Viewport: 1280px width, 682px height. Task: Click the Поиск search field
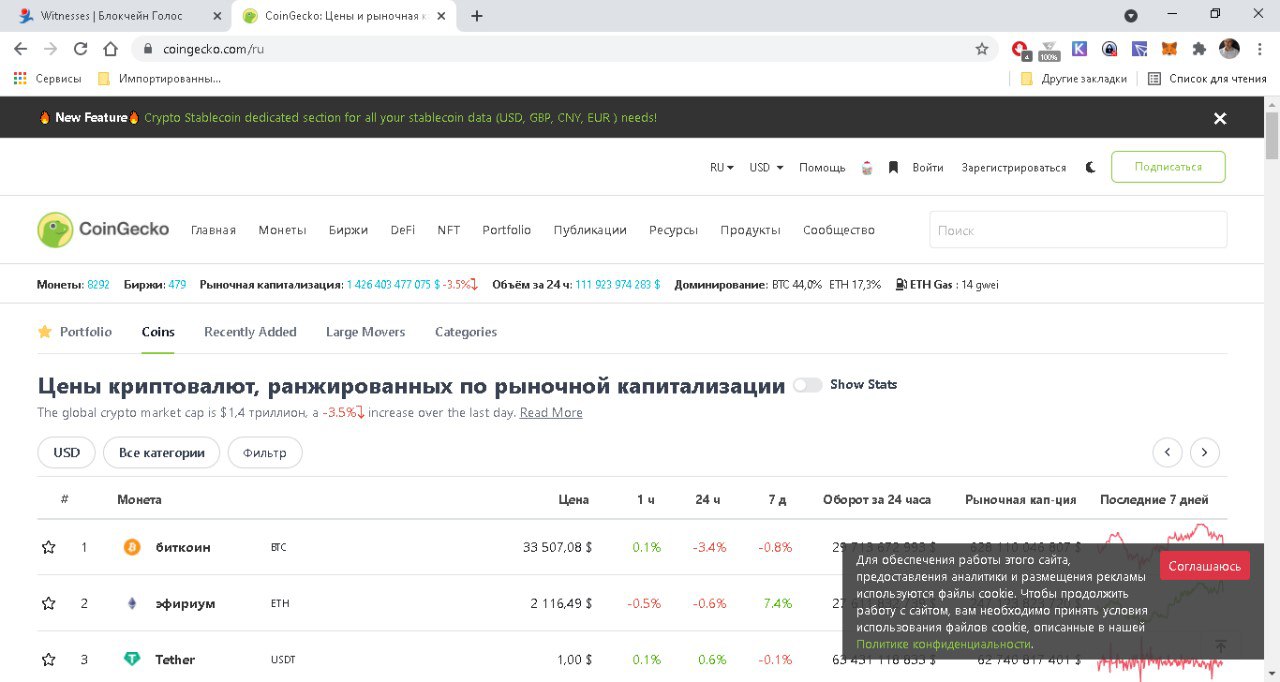point(1077,230)
